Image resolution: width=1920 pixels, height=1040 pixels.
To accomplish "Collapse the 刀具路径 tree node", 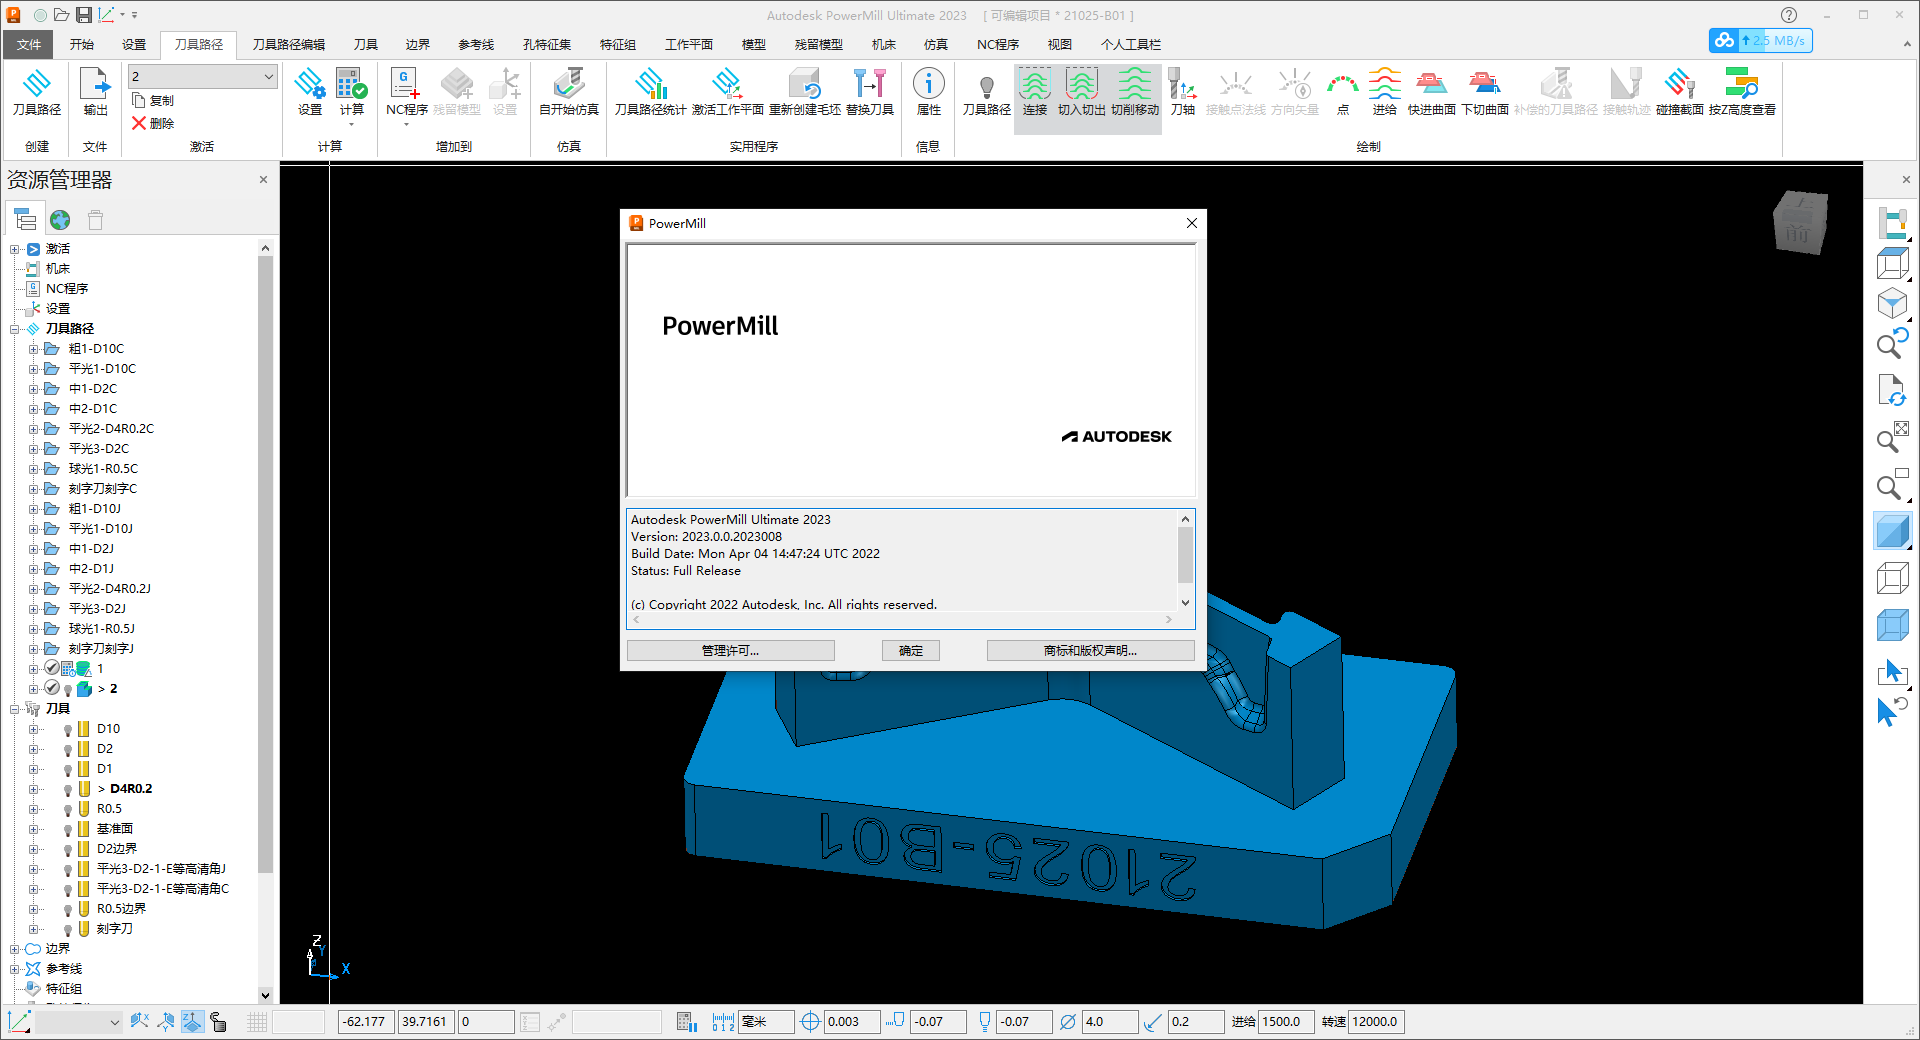I will click(15, 329).
